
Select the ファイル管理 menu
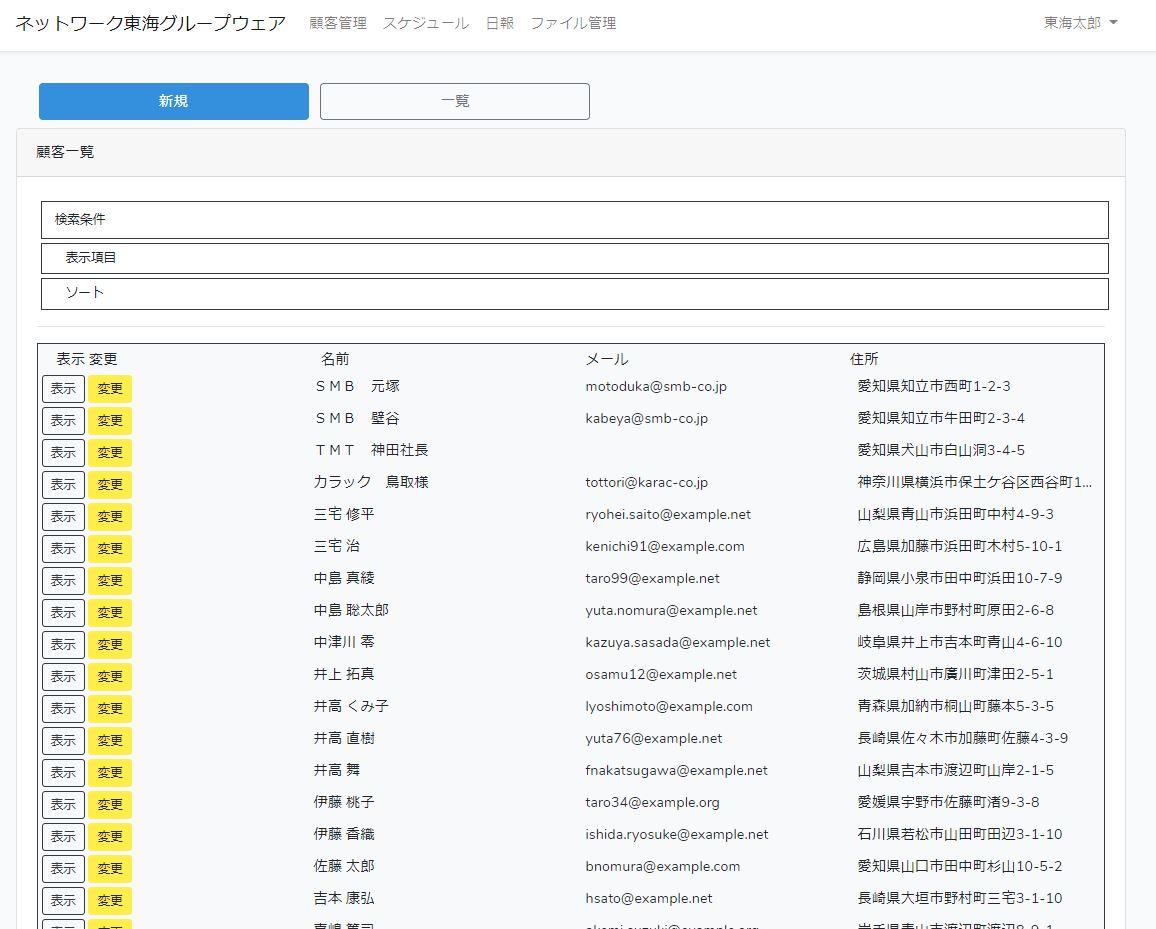click(x=573, y=23)
